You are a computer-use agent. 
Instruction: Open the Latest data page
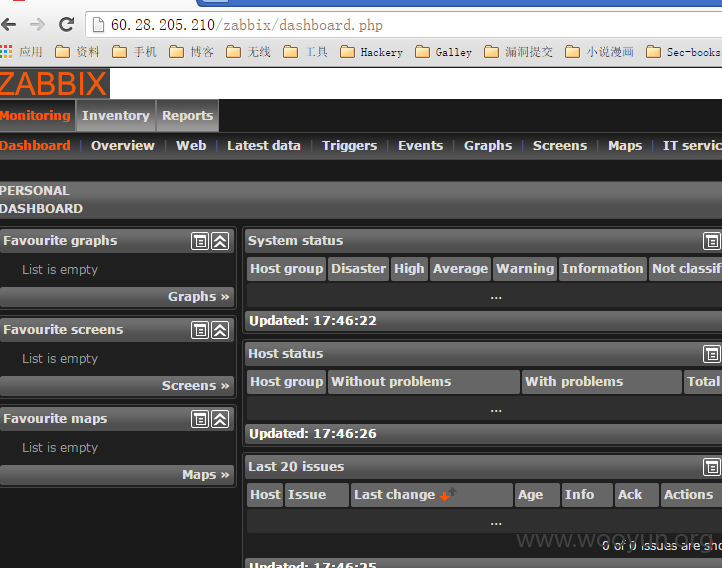264,145
